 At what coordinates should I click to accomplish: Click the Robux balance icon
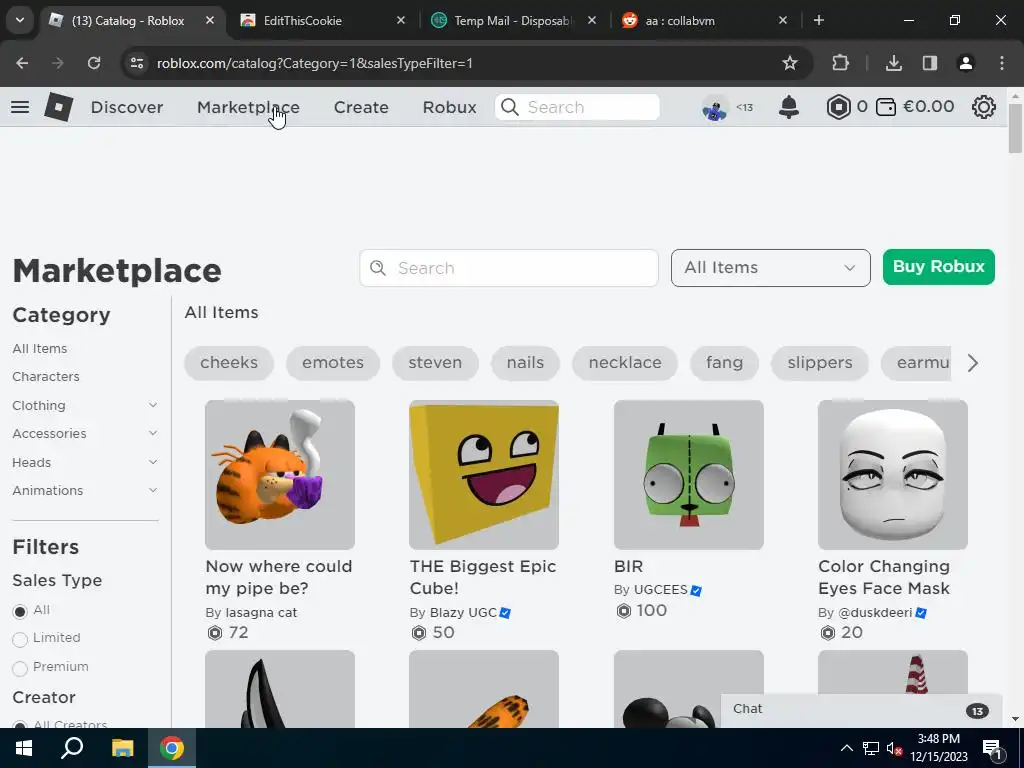pyautogui.click(x=839, y=107)
